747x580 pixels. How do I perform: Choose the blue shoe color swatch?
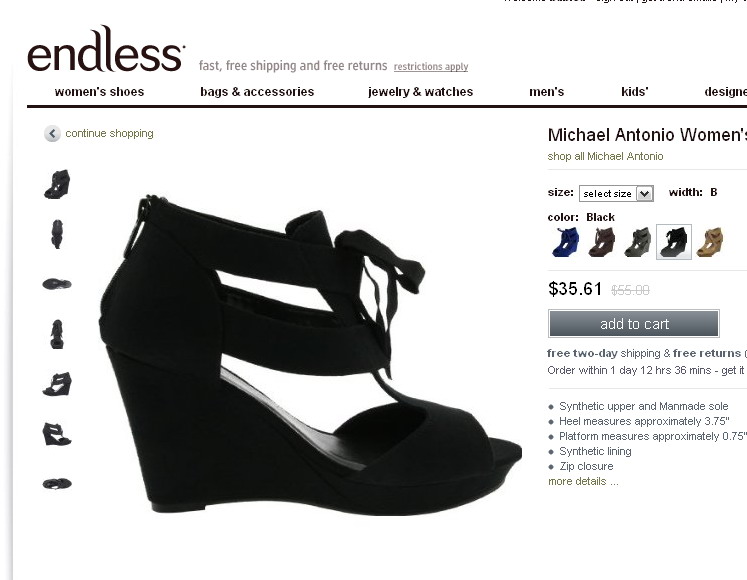coord(565,242)
